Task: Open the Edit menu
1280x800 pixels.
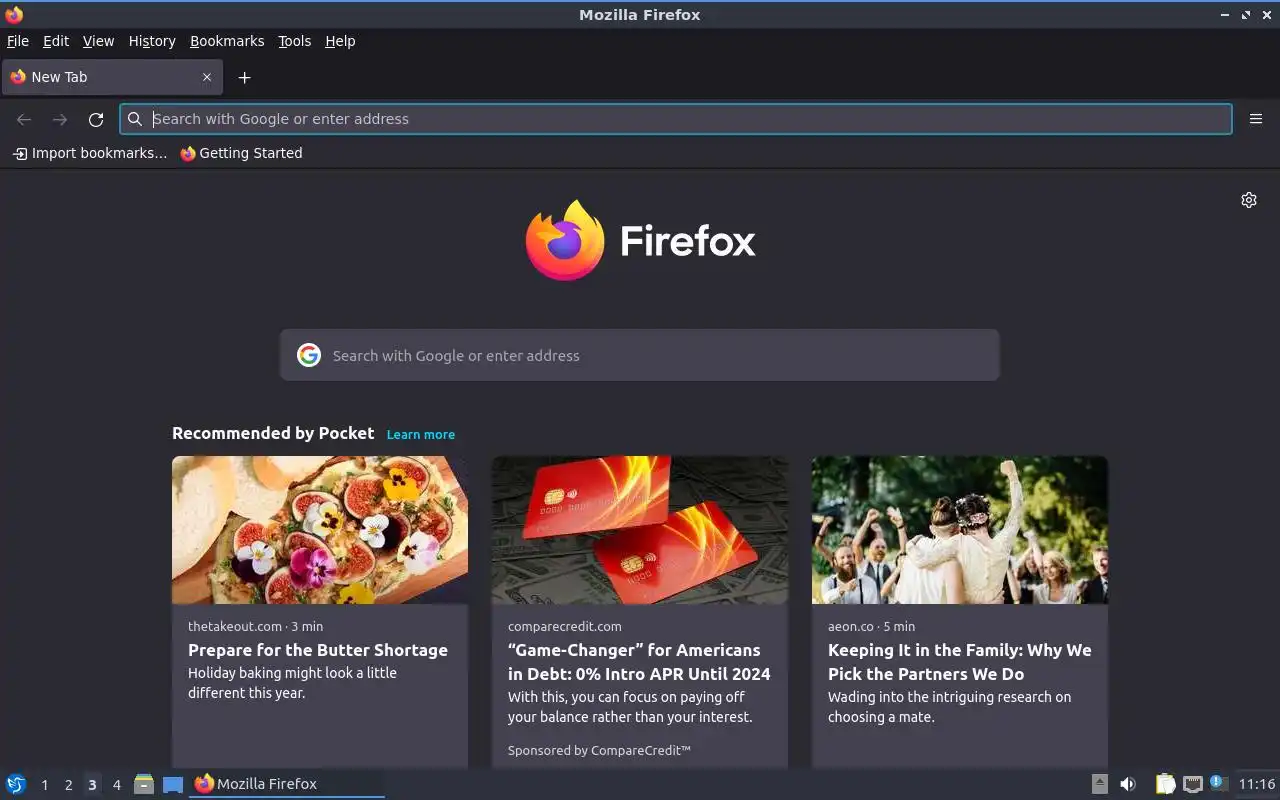Action: tap(56, 41)
